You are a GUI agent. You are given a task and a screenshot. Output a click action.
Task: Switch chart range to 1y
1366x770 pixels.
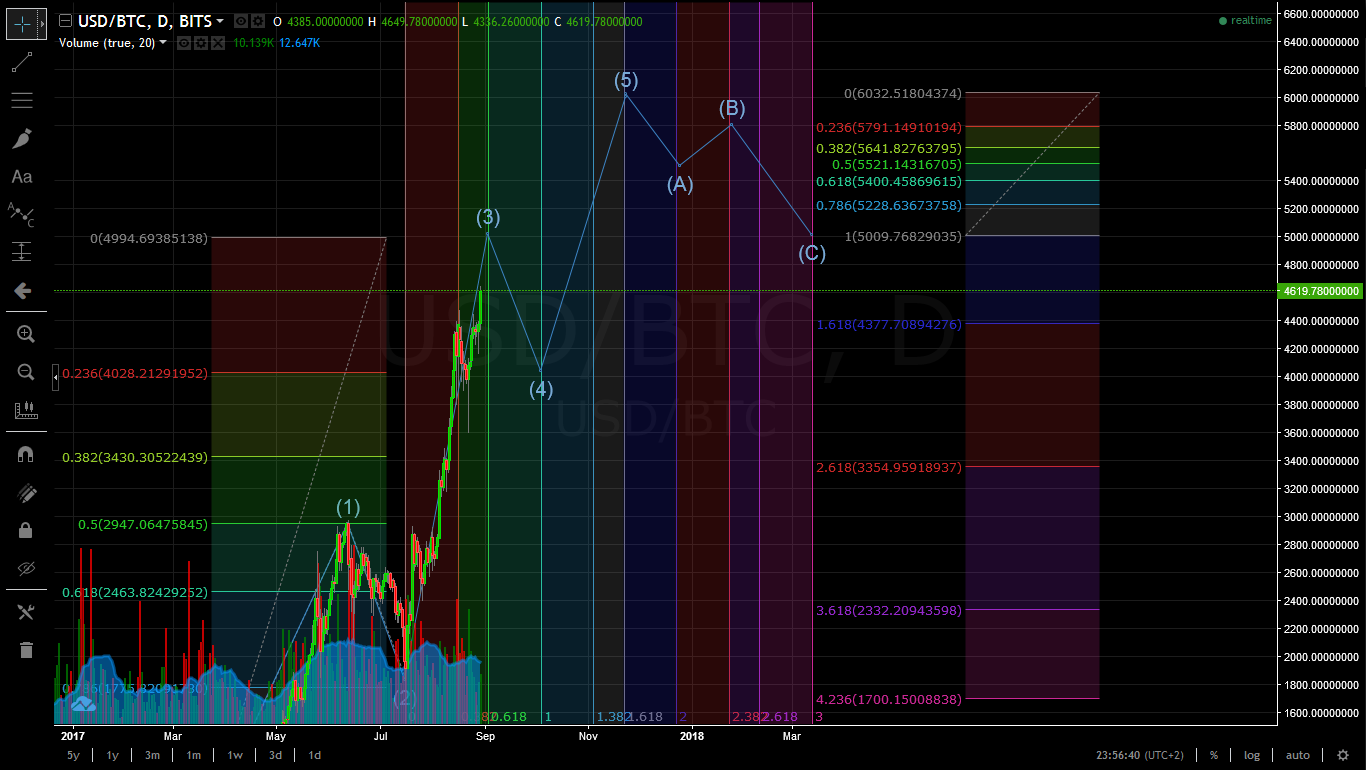coord(112,755)
